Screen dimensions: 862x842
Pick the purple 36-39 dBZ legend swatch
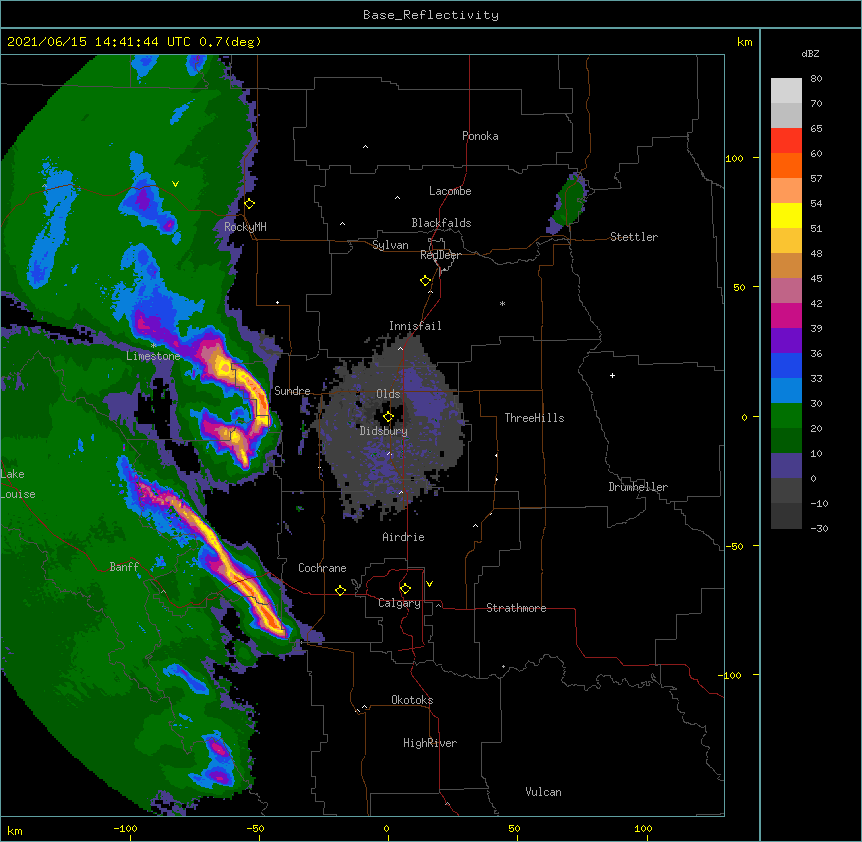click(x=786, y=341)
